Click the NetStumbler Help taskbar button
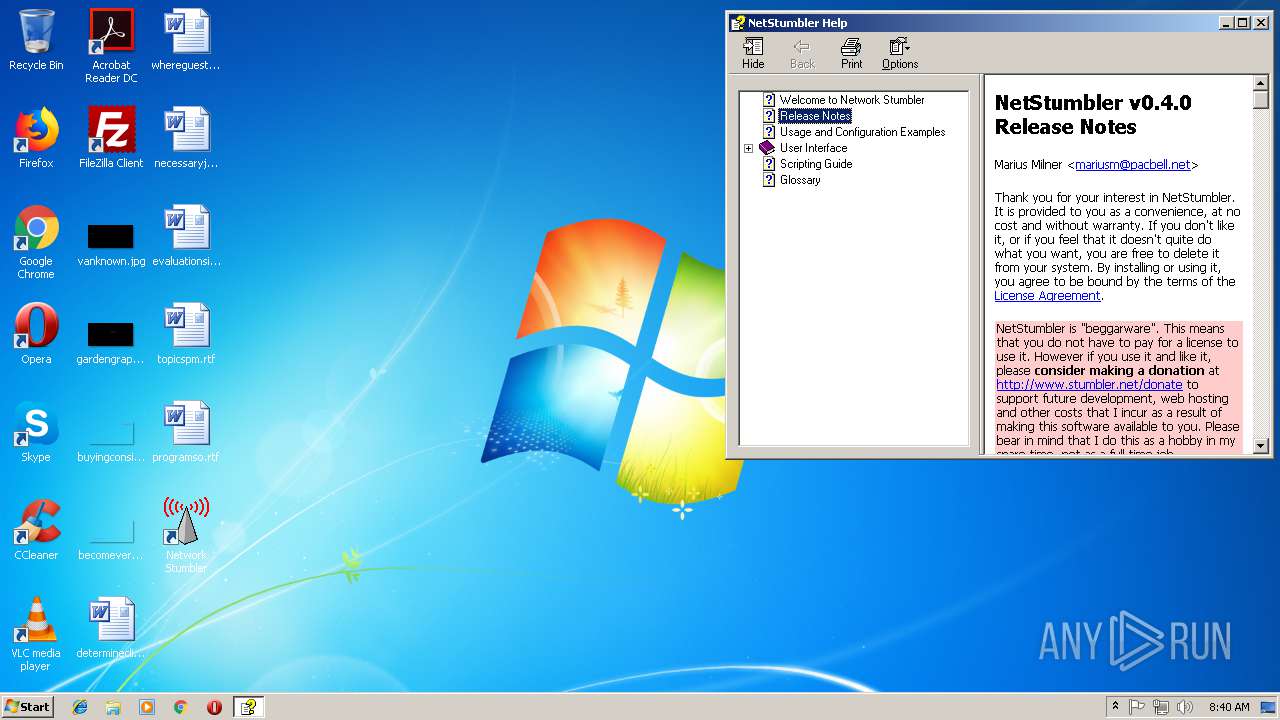The height and width of the screenshot is (720, 1280). click(248, 707)
